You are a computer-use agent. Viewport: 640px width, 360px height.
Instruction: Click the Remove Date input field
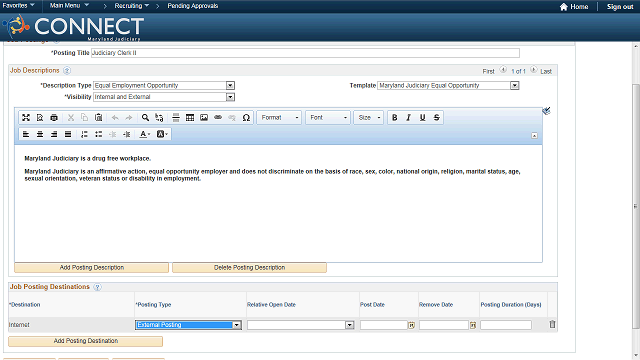tap(443, 325)
